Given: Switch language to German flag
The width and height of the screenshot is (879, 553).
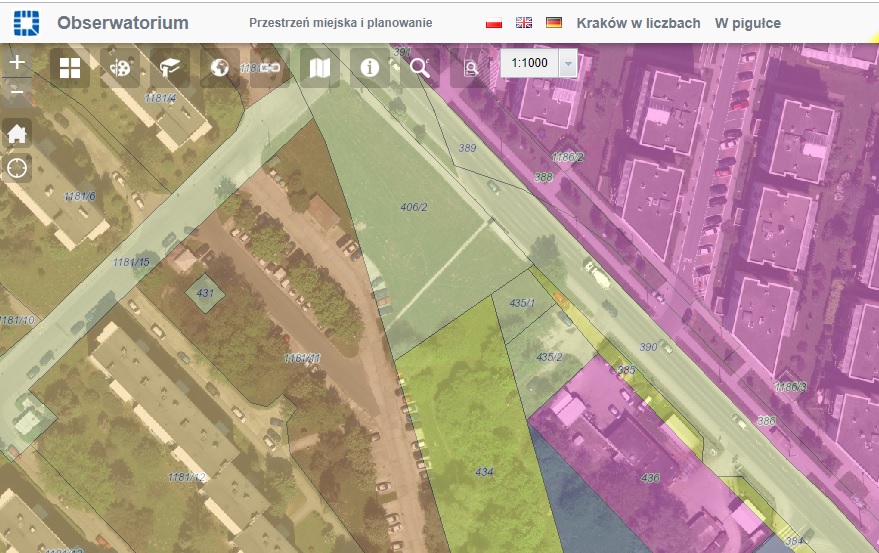Looking at the screenshot, I should 553,23.
